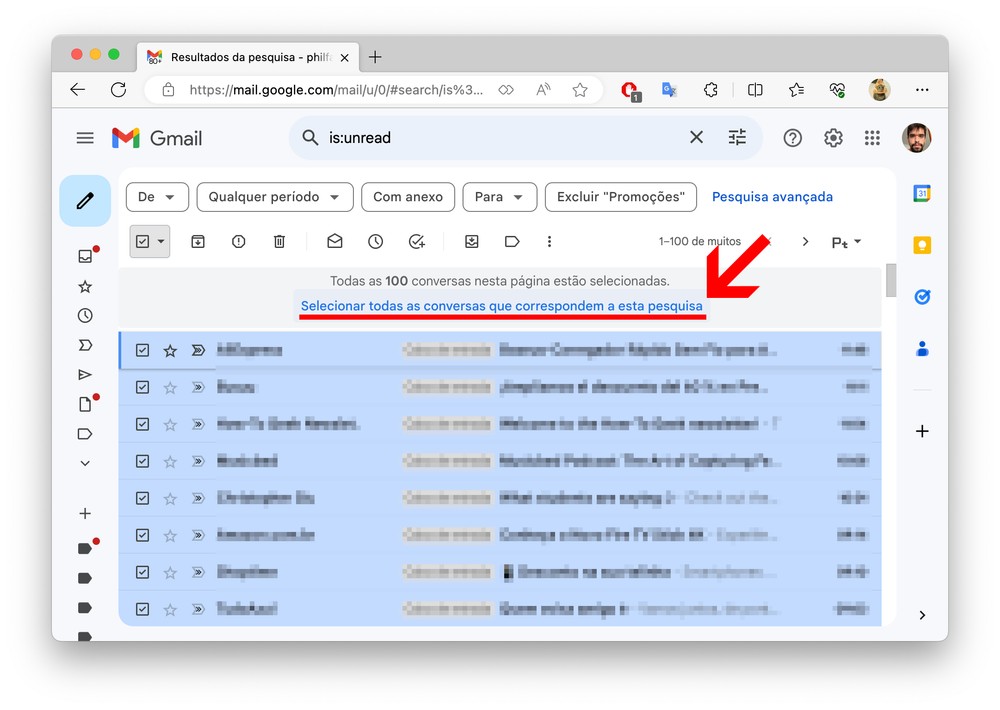Star the first conversation in the list

170,350
